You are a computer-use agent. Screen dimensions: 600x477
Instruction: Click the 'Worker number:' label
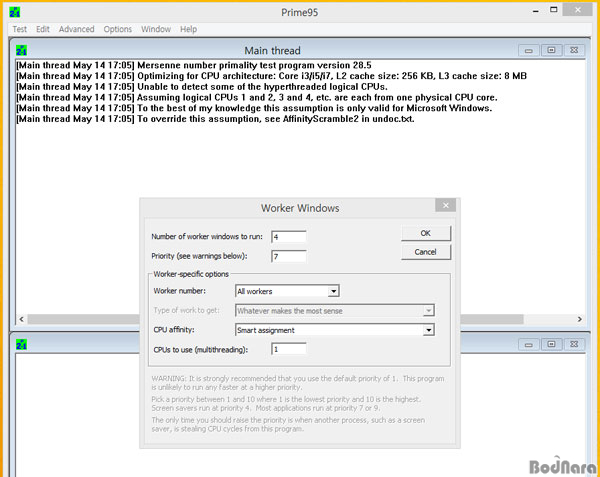[179, 291]
